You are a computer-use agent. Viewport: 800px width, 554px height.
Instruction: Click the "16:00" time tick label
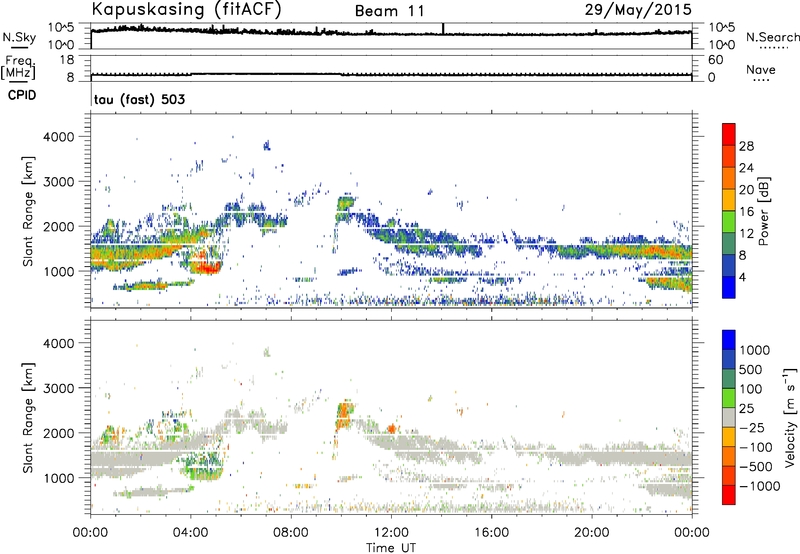(x=491, y=533)
